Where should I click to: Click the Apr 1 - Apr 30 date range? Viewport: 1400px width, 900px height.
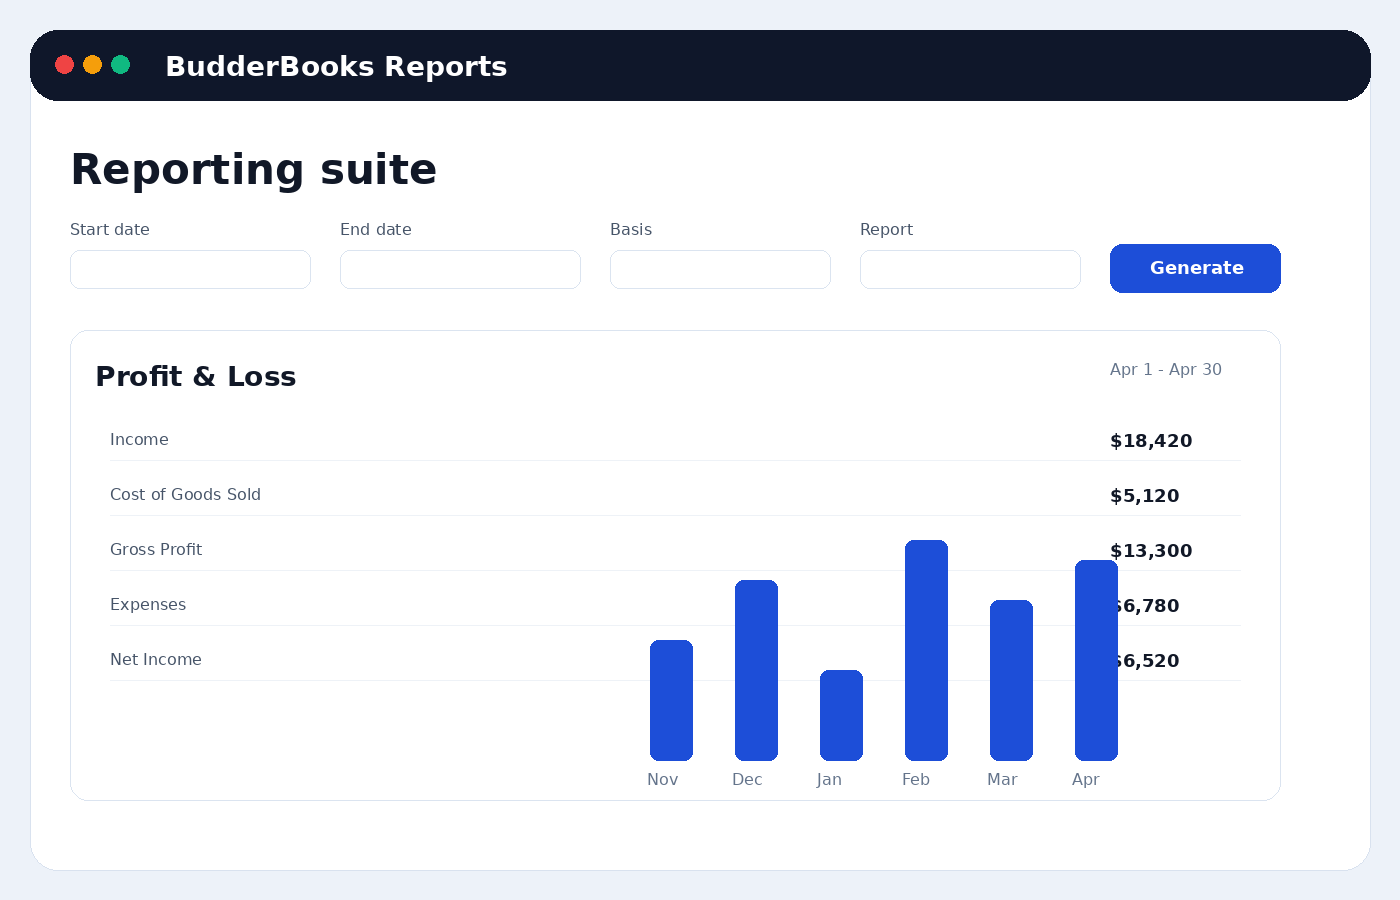coord(1165,369)
